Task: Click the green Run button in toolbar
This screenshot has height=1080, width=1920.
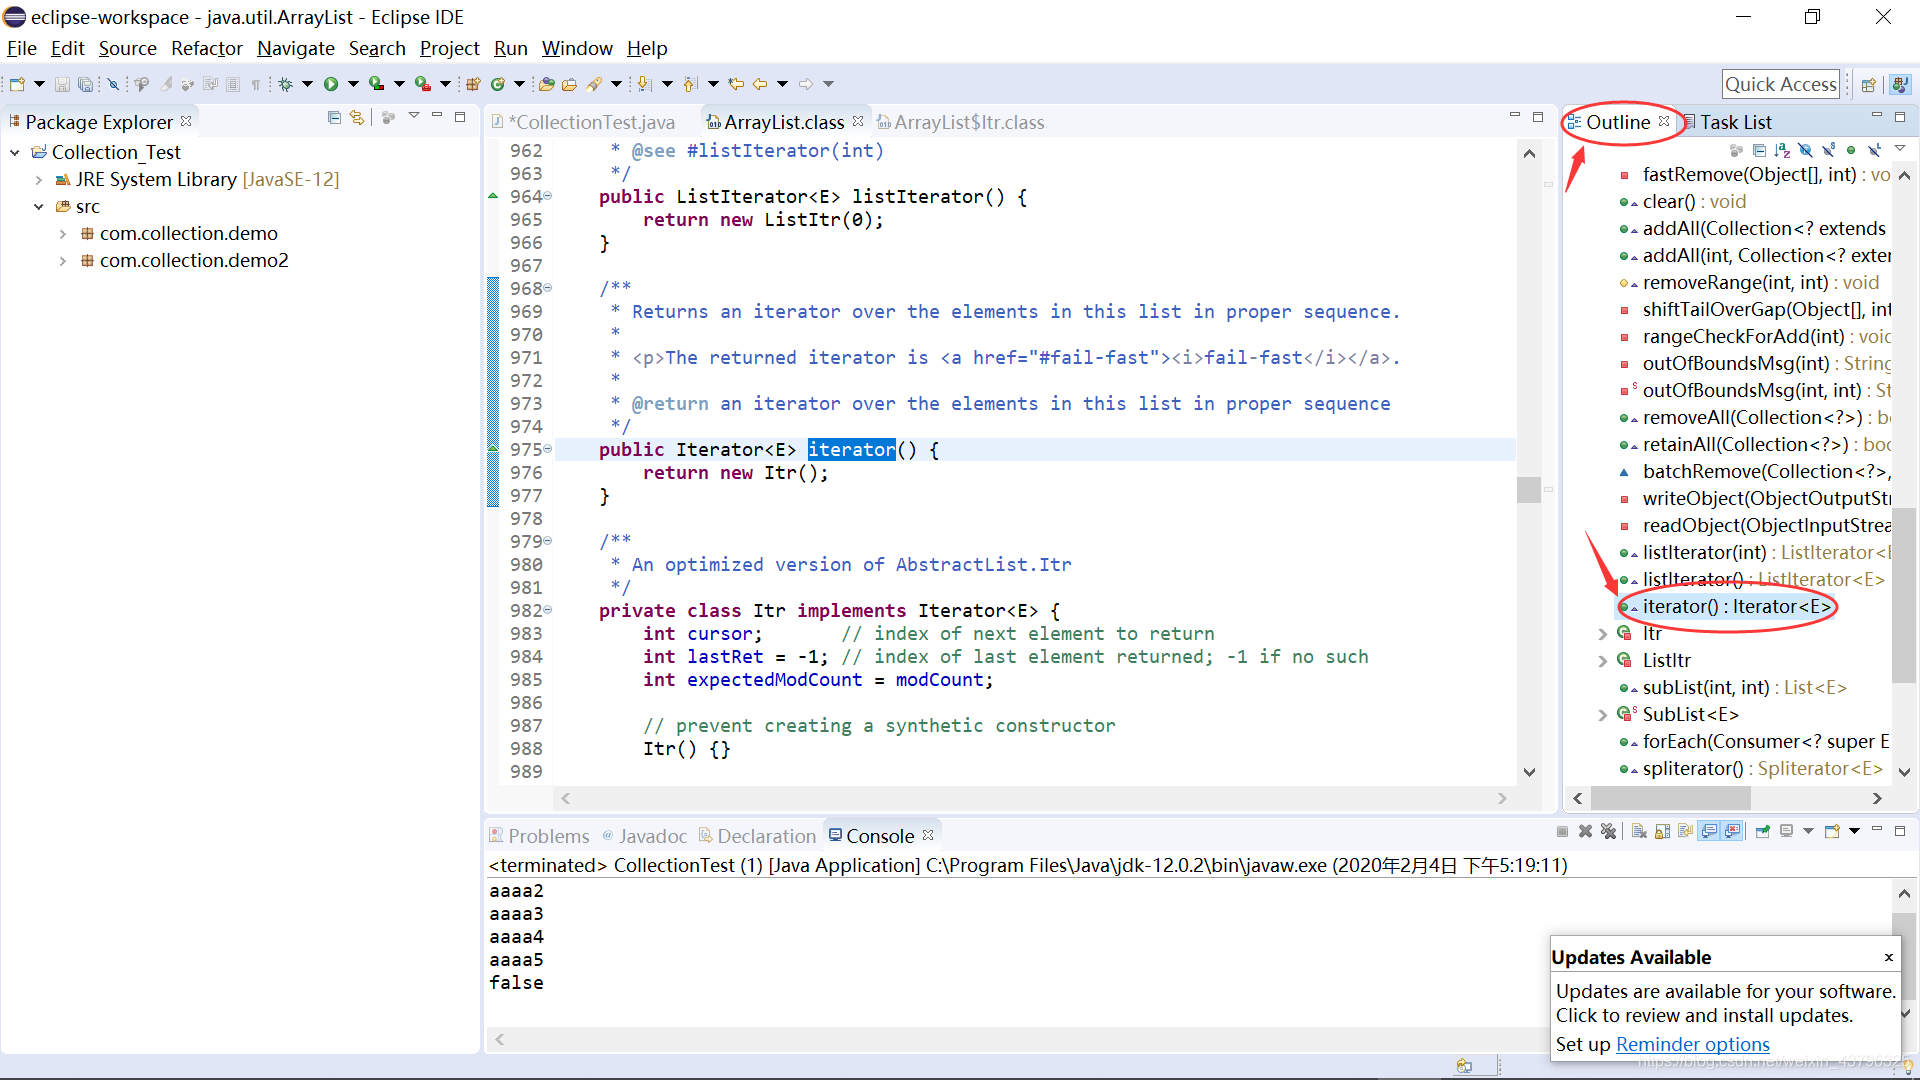Action: click(x=331, y=84)
